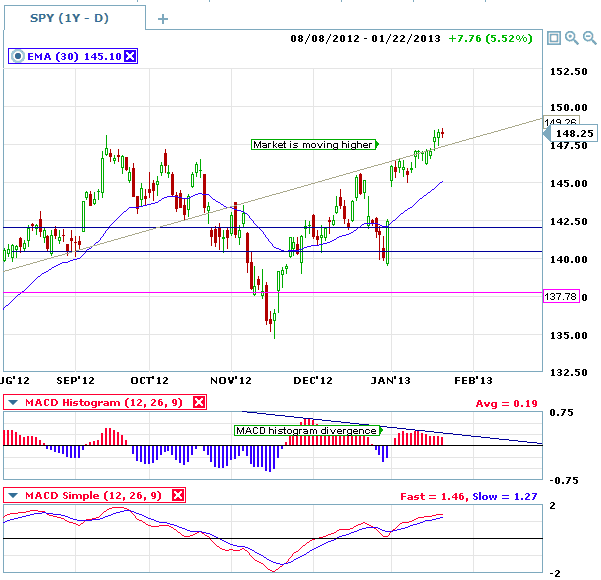Click the NOV'12 axis label
The width and height of the screenshot is (601, 580).
231,381
